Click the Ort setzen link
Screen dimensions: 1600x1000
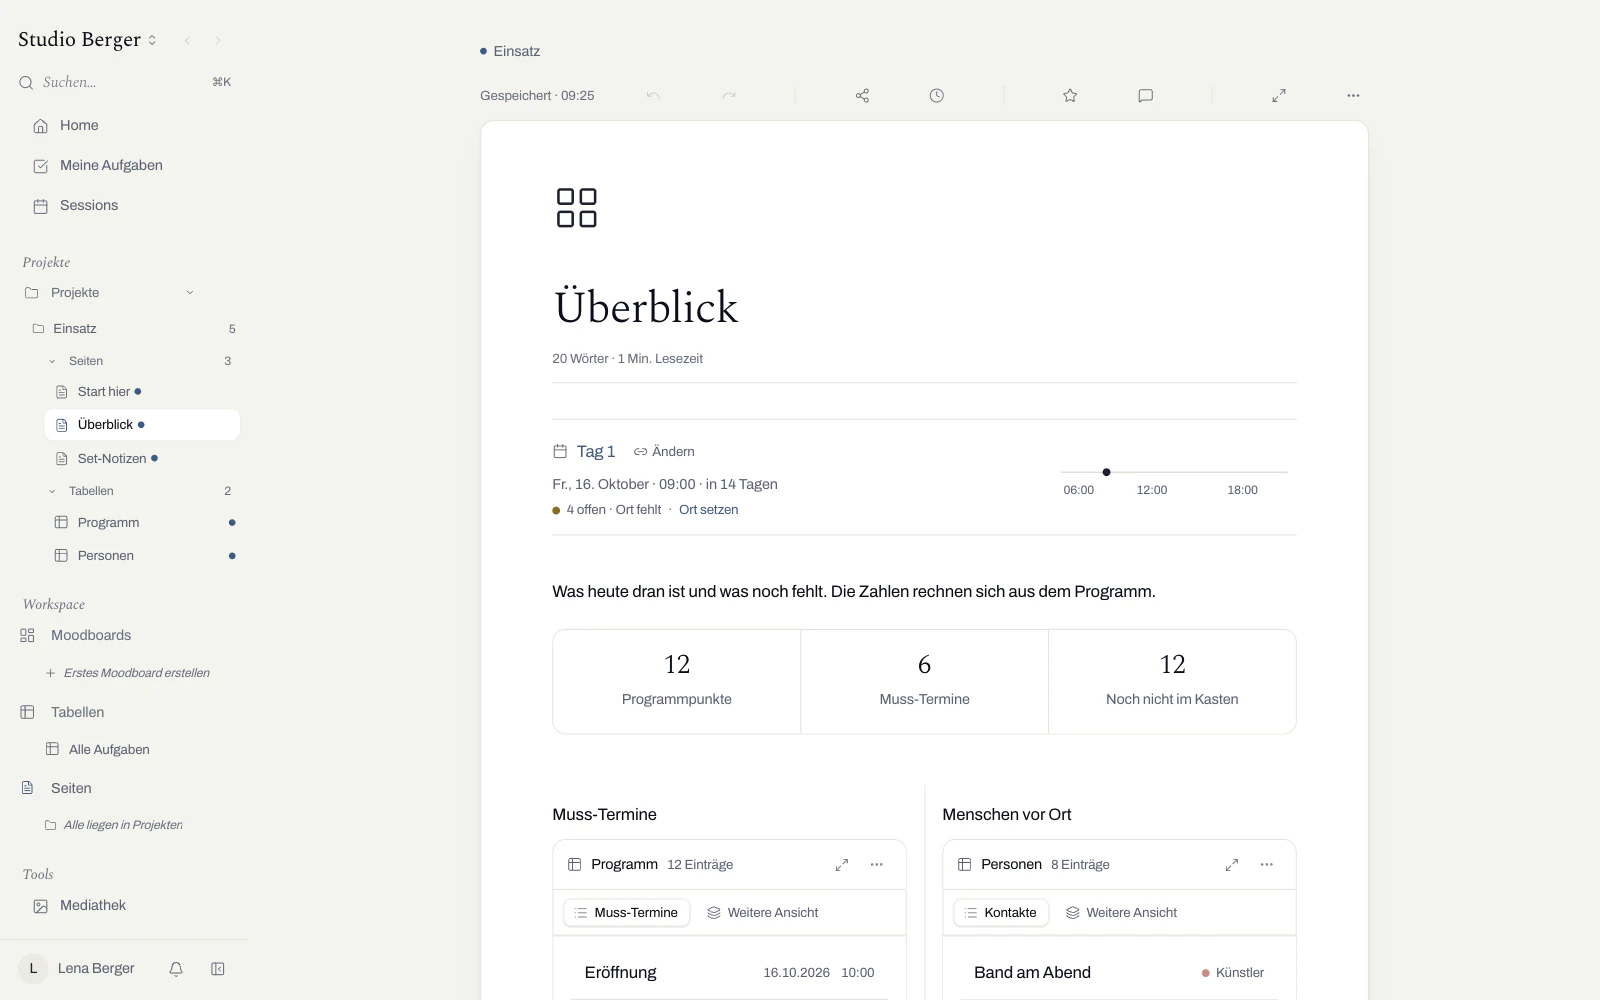(x=709, y=510)
